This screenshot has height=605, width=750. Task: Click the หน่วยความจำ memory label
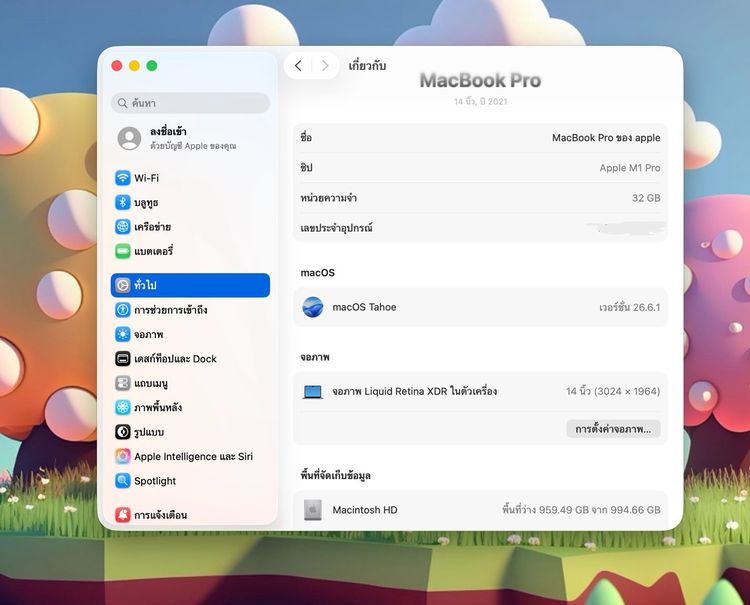(x=329, y=198)
